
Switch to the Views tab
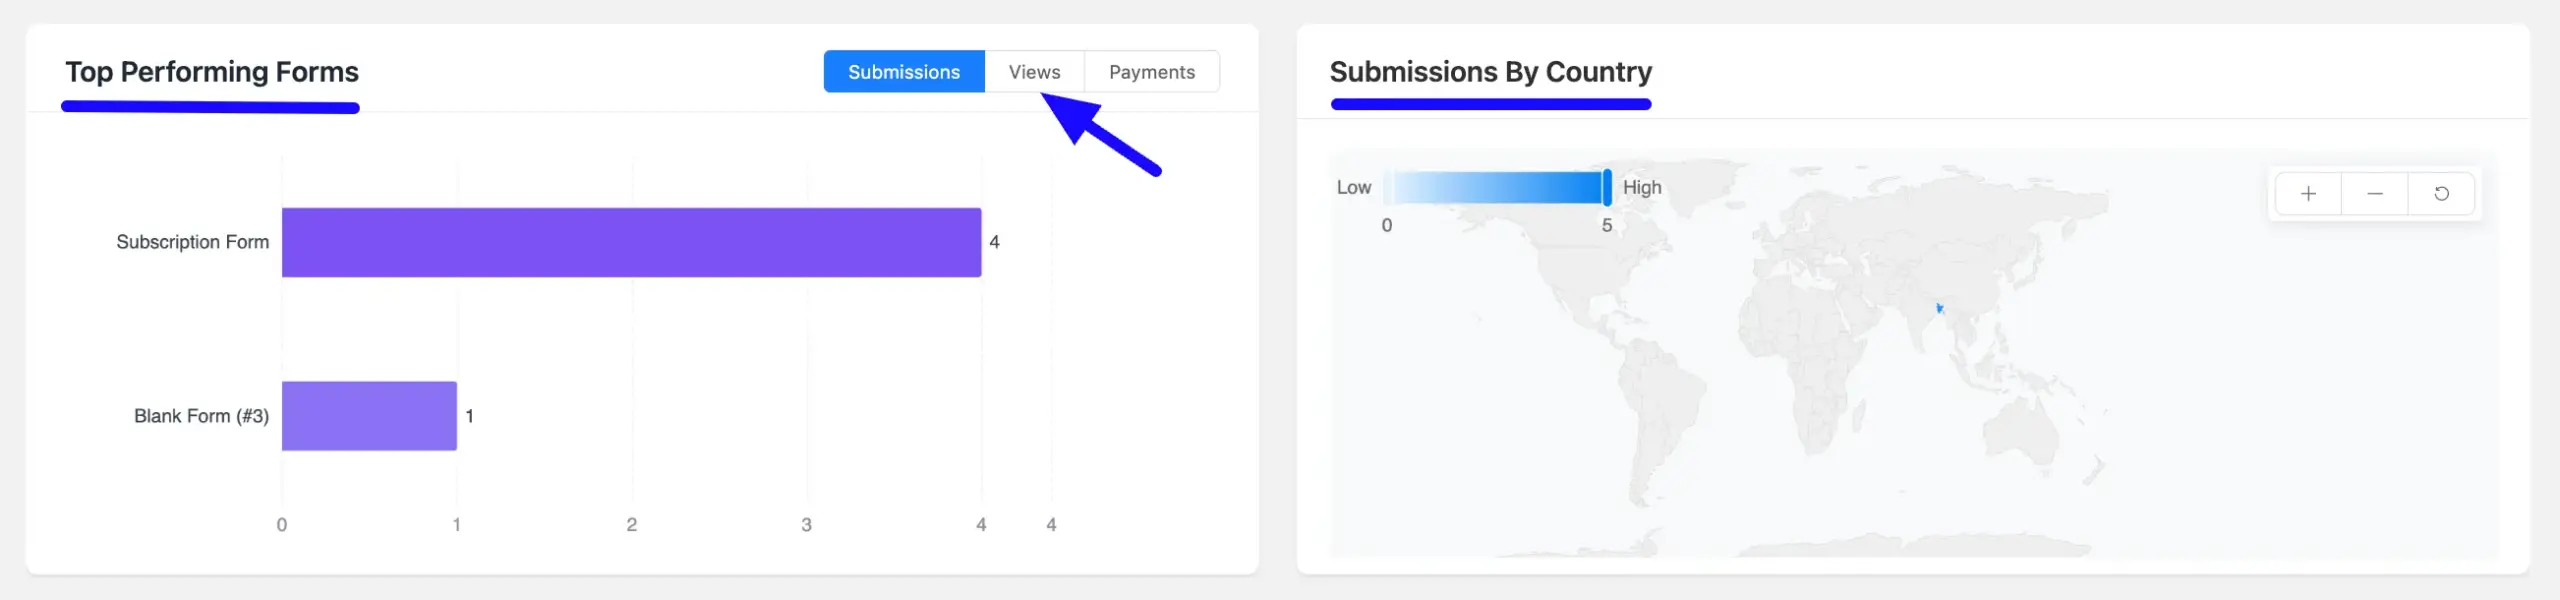point(1034,72)
